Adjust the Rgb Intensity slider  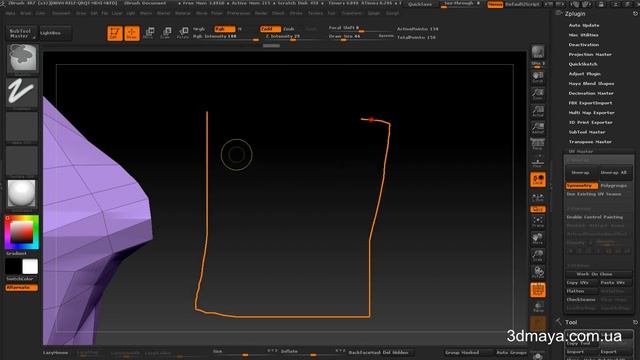pyautogui.click(x=226, y=37)
